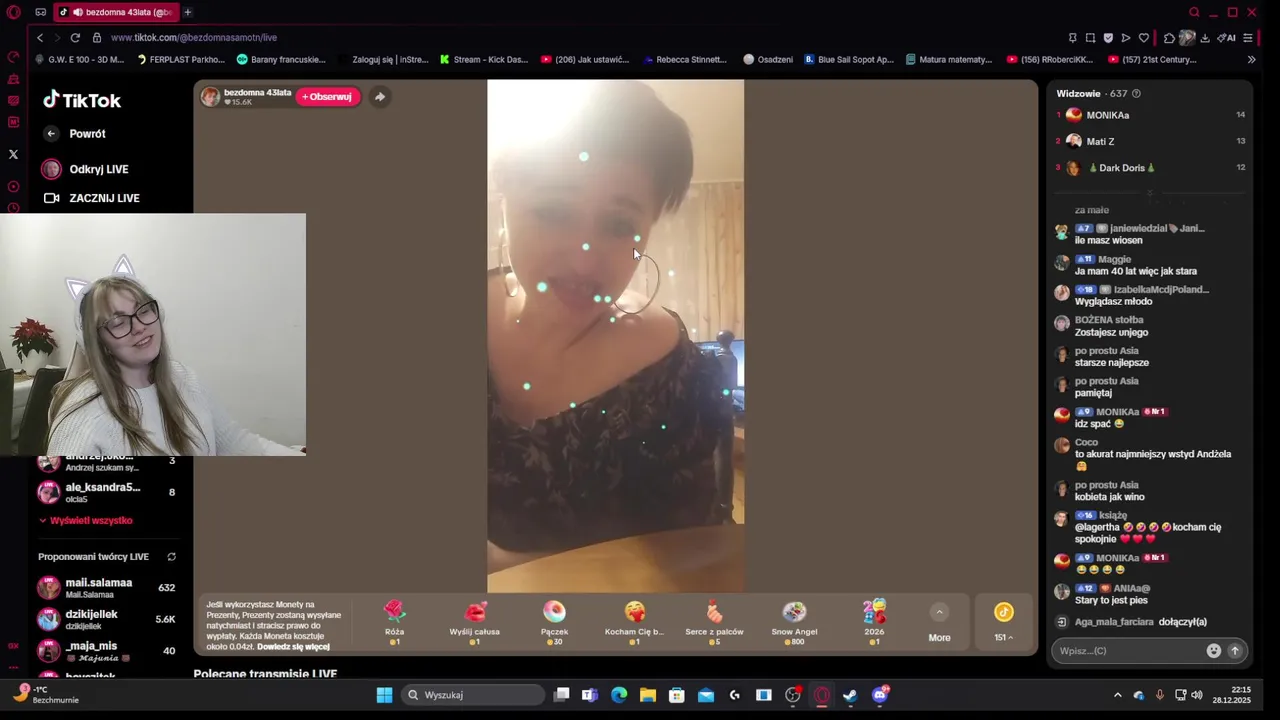
Task: Expand gift list with More arrow
Action: [939, 622]
